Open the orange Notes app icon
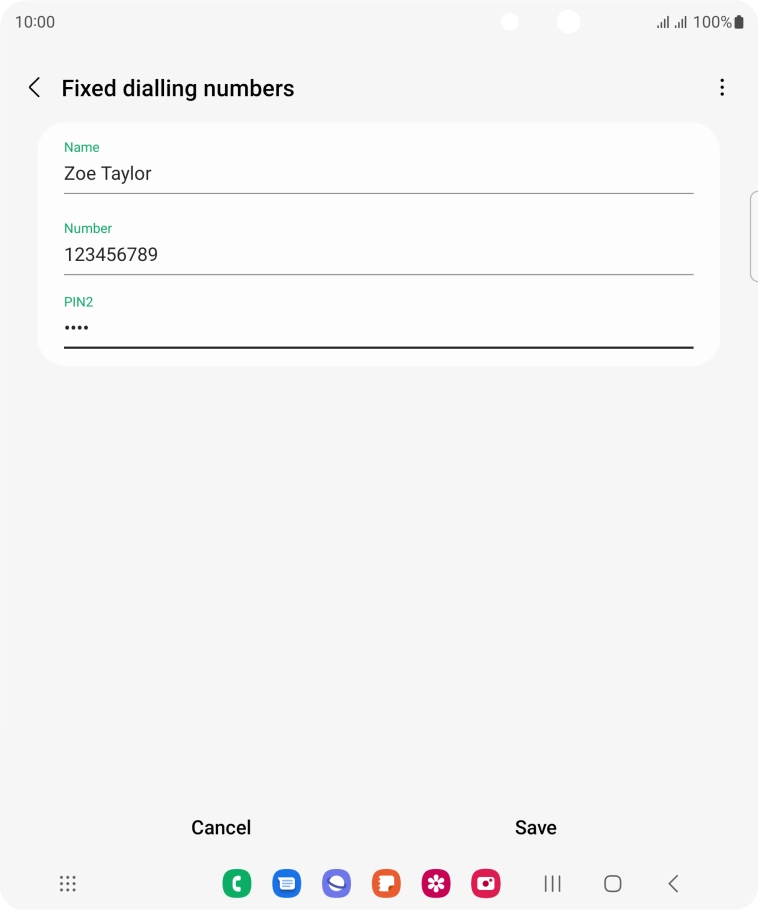 (x=386, y=883)
